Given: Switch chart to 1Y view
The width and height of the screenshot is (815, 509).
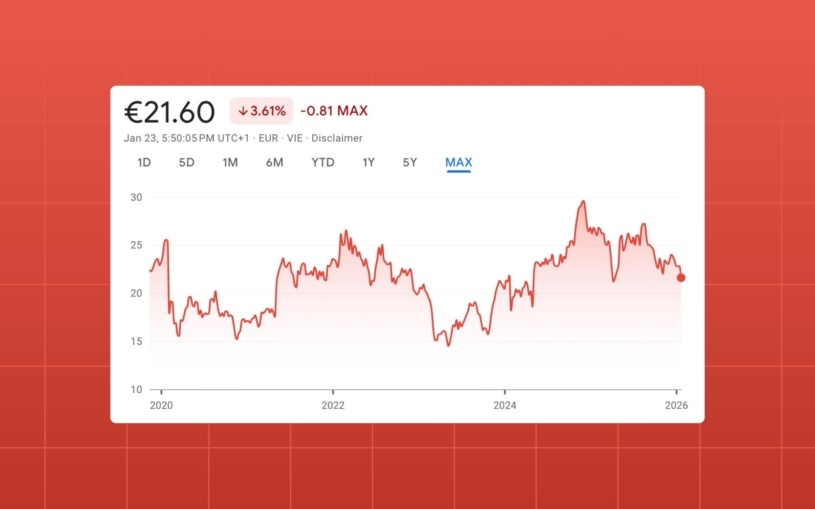Looking at the screenshot, I should click(369, 163).
